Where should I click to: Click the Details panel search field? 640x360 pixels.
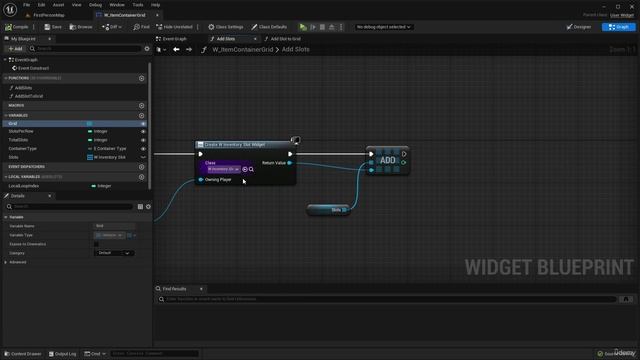tap(69, 207)
